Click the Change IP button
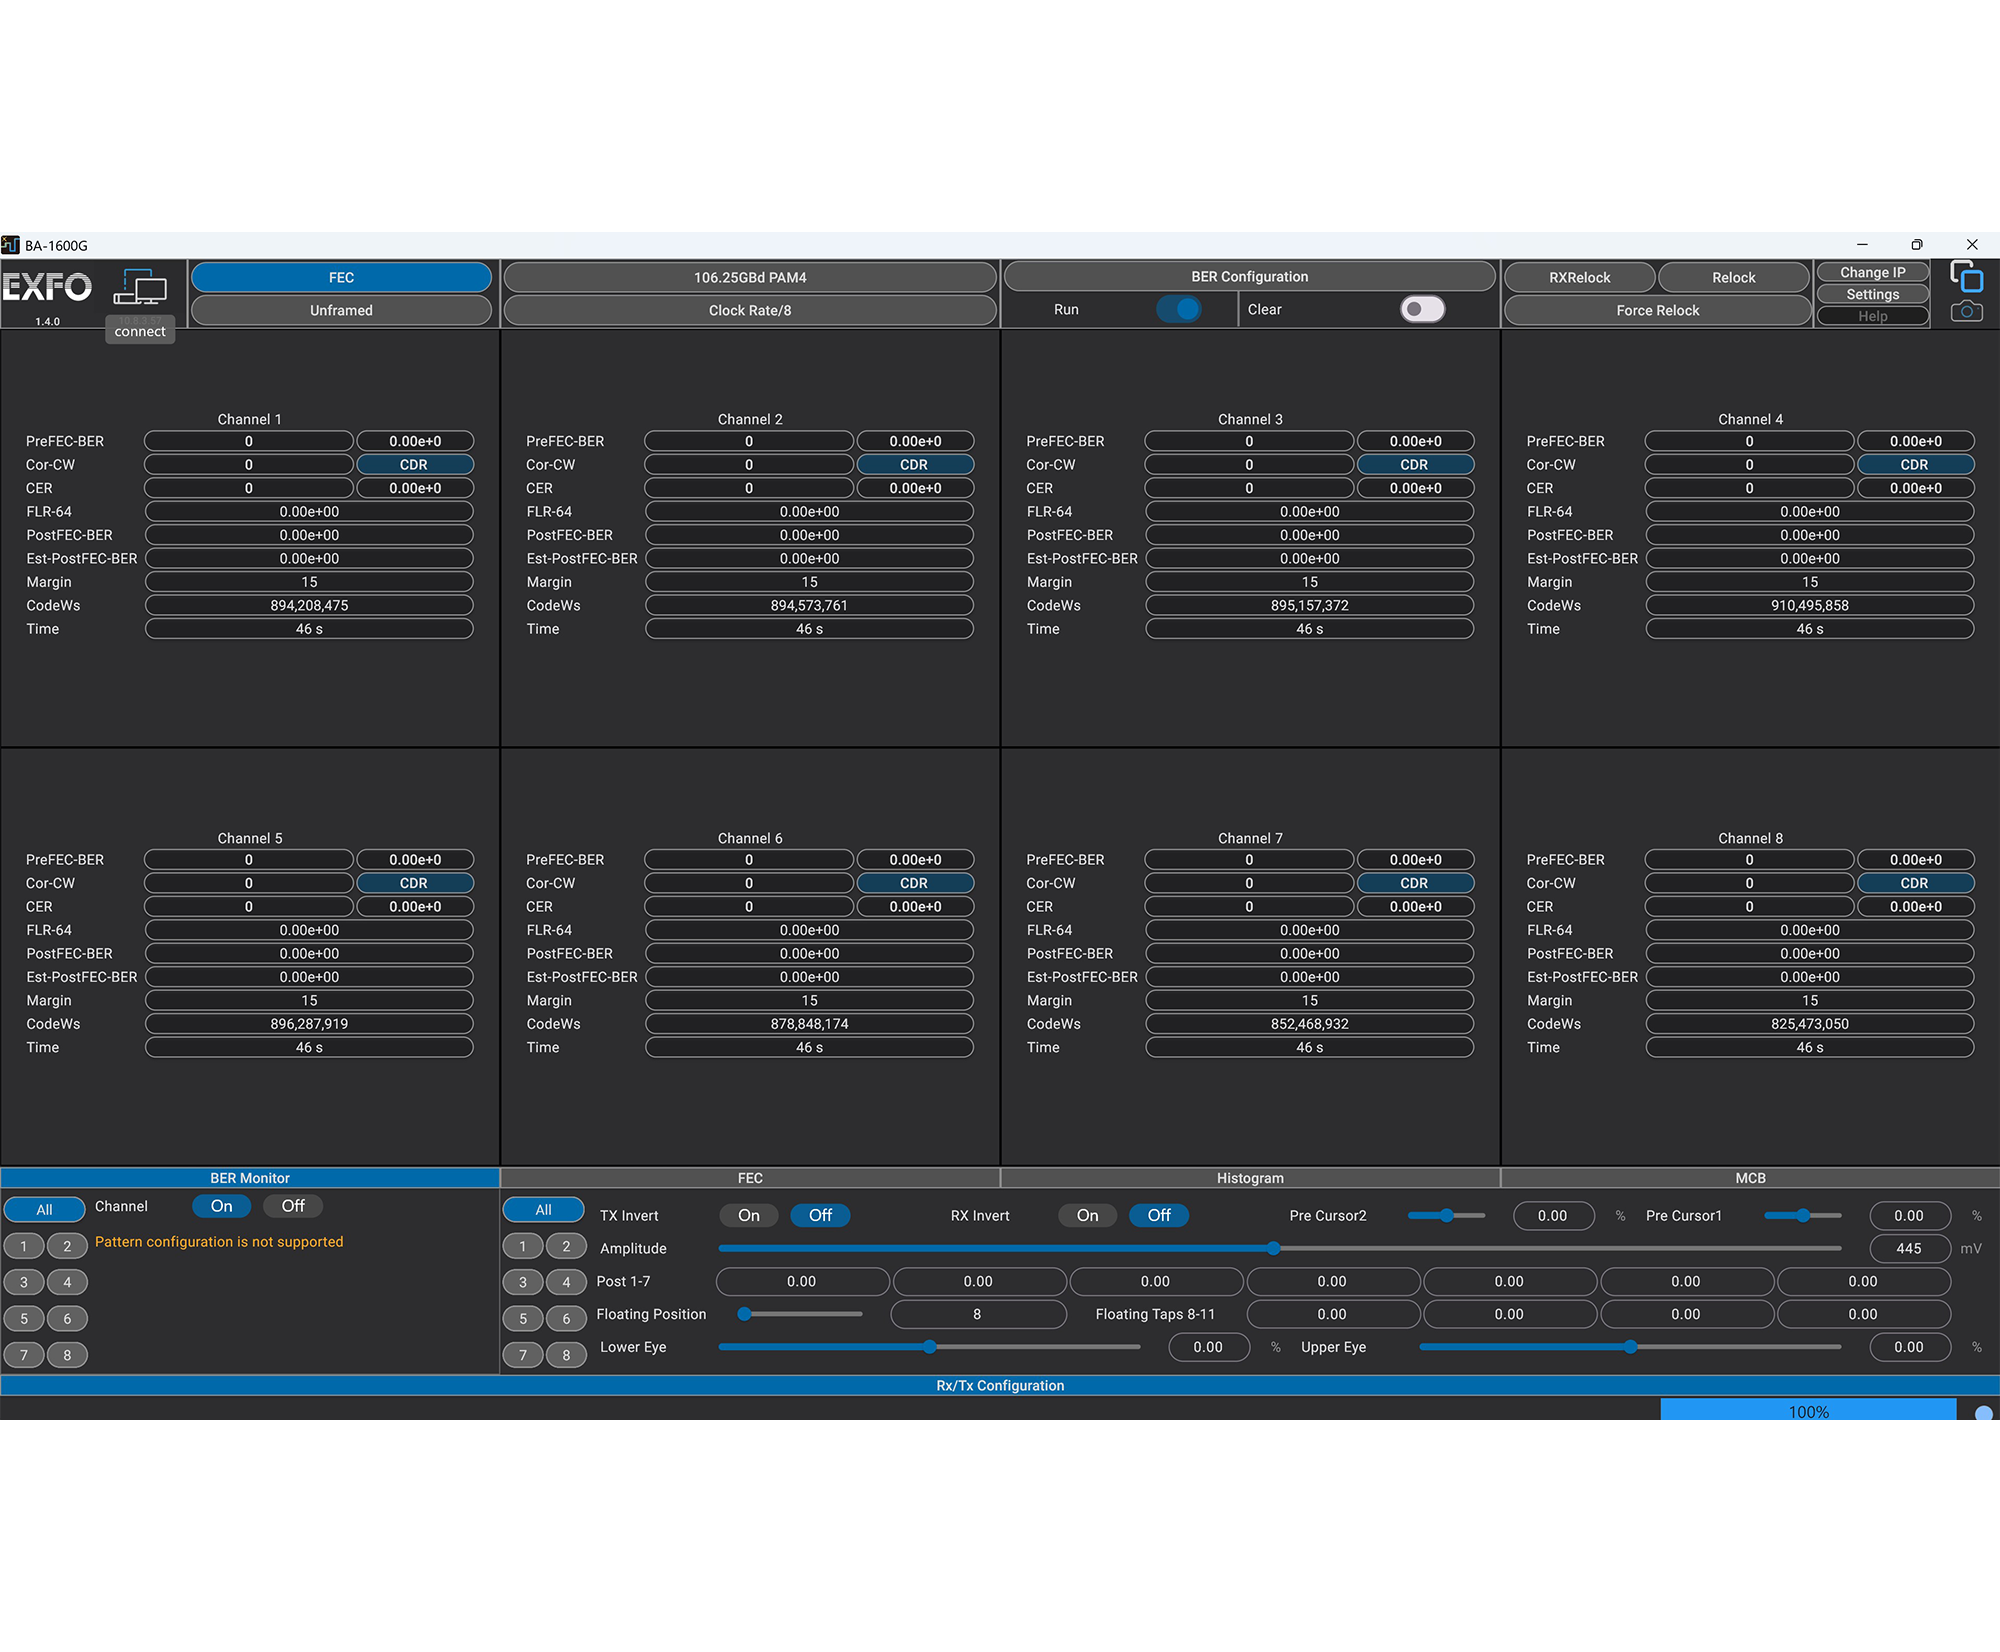This screenshot has height=1652, width=2000. click(1872, 271)
